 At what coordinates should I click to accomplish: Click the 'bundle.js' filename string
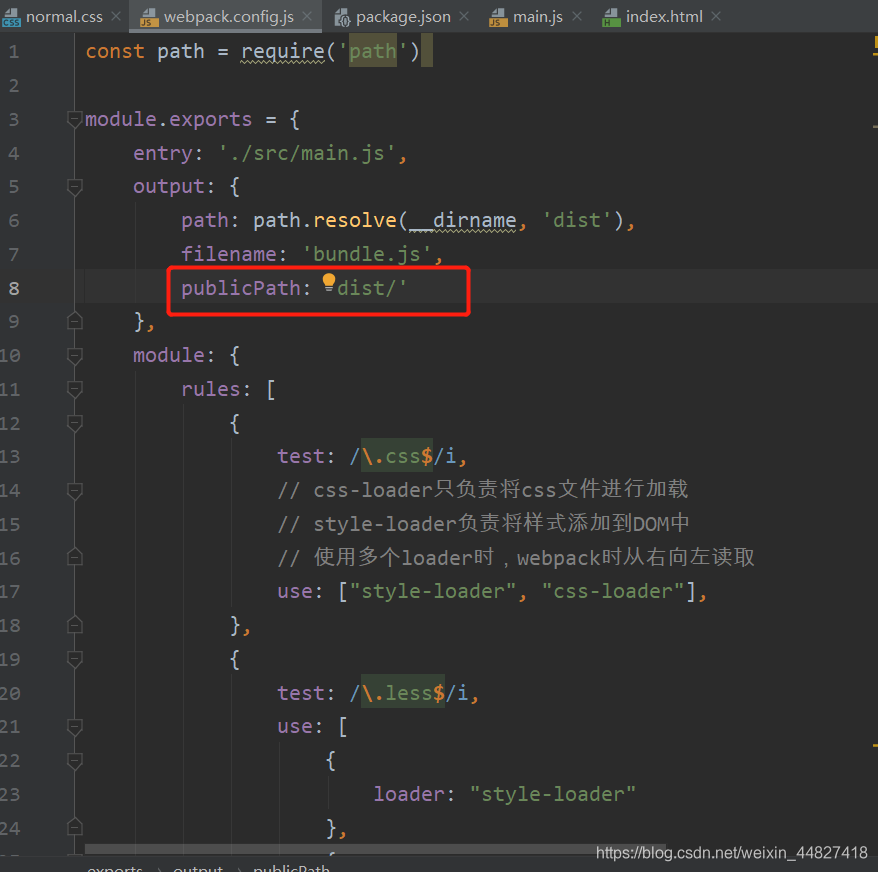click(367, 254)
